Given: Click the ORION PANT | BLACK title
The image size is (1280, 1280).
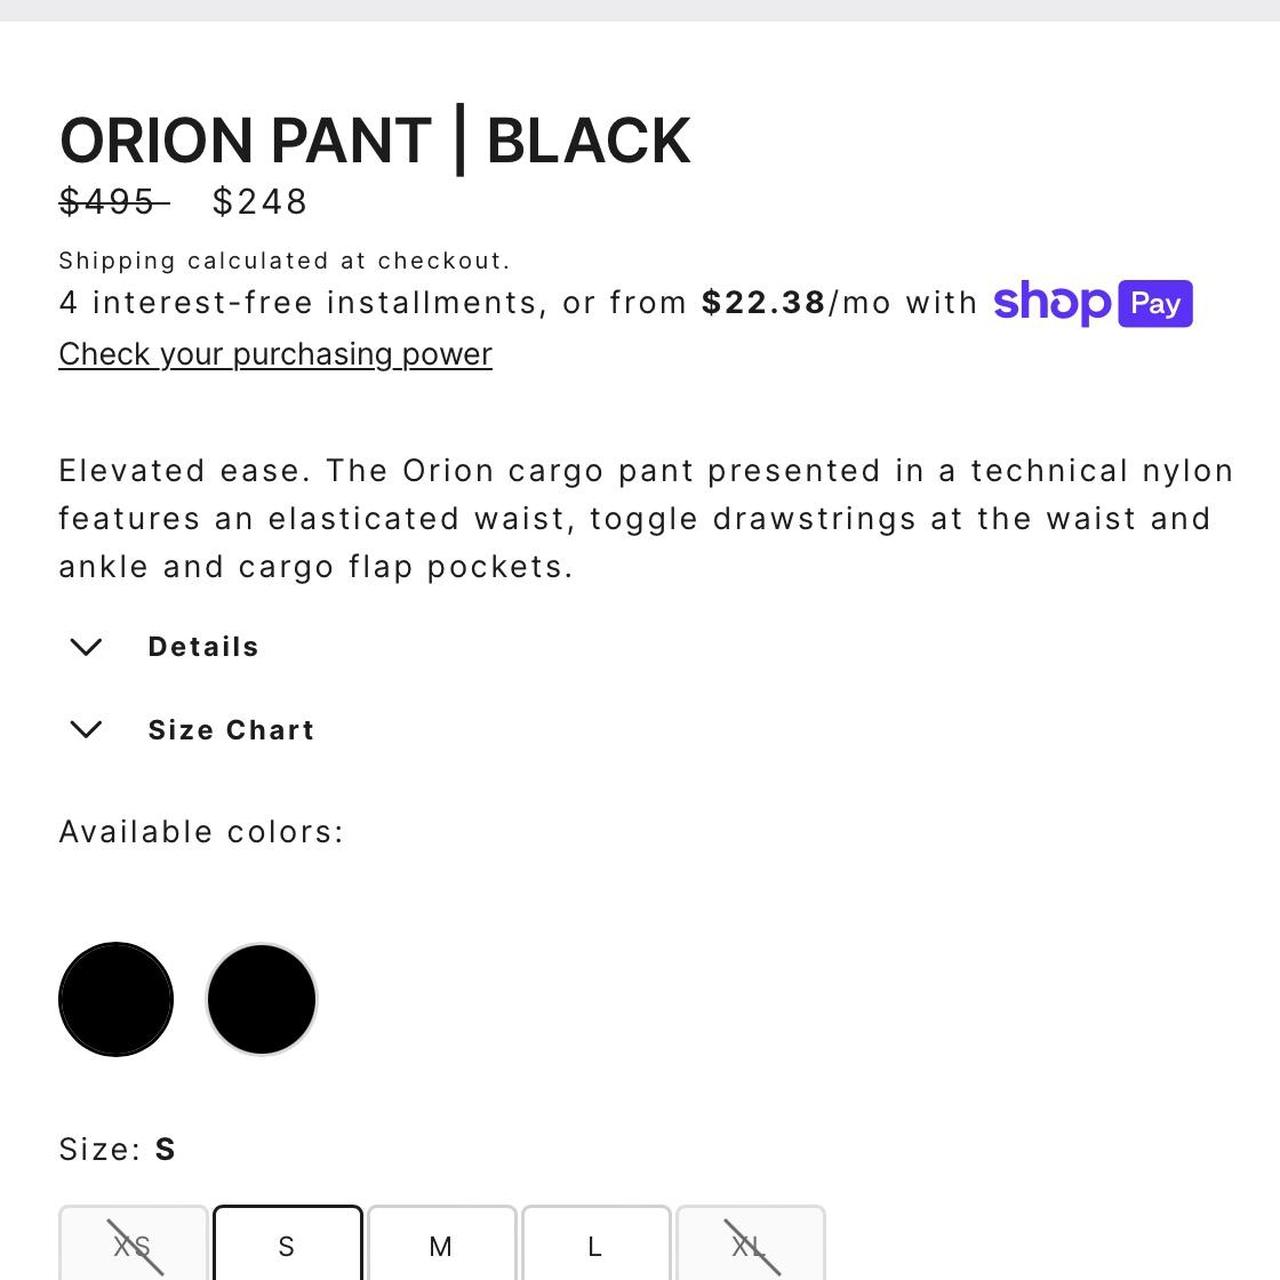Looking at the screenshot, I should [374, 140].
